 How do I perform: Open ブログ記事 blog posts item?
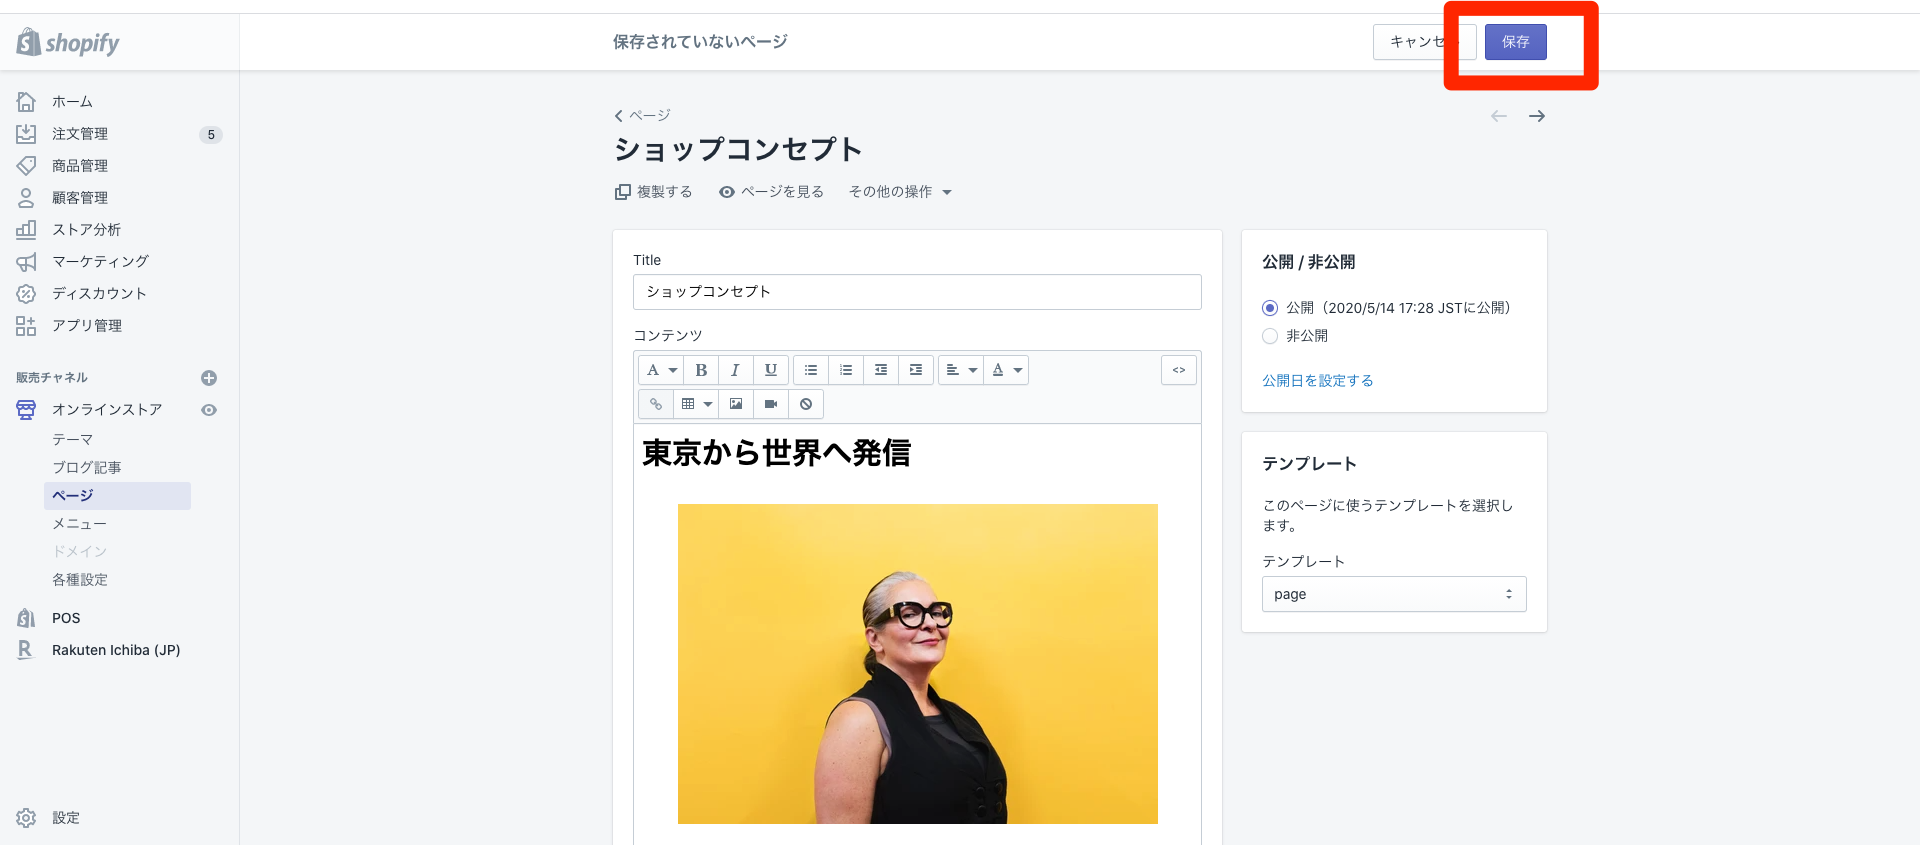[87, 468]
